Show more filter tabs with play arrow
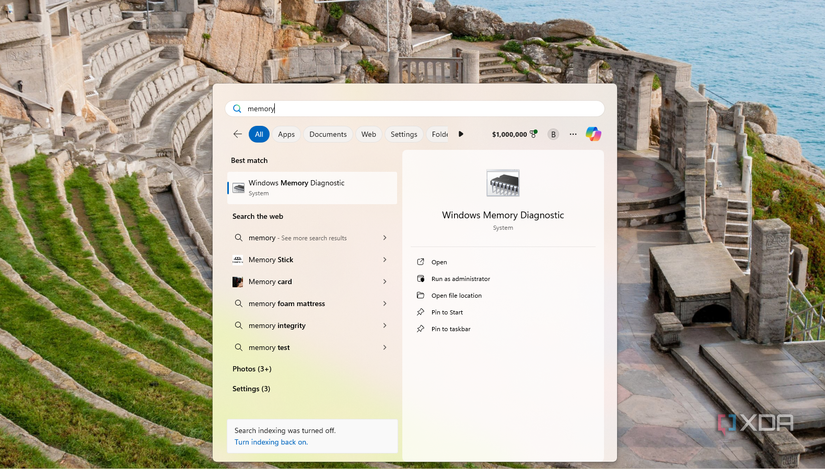Screen dimensions: 825x469 [x=461, y=134]
